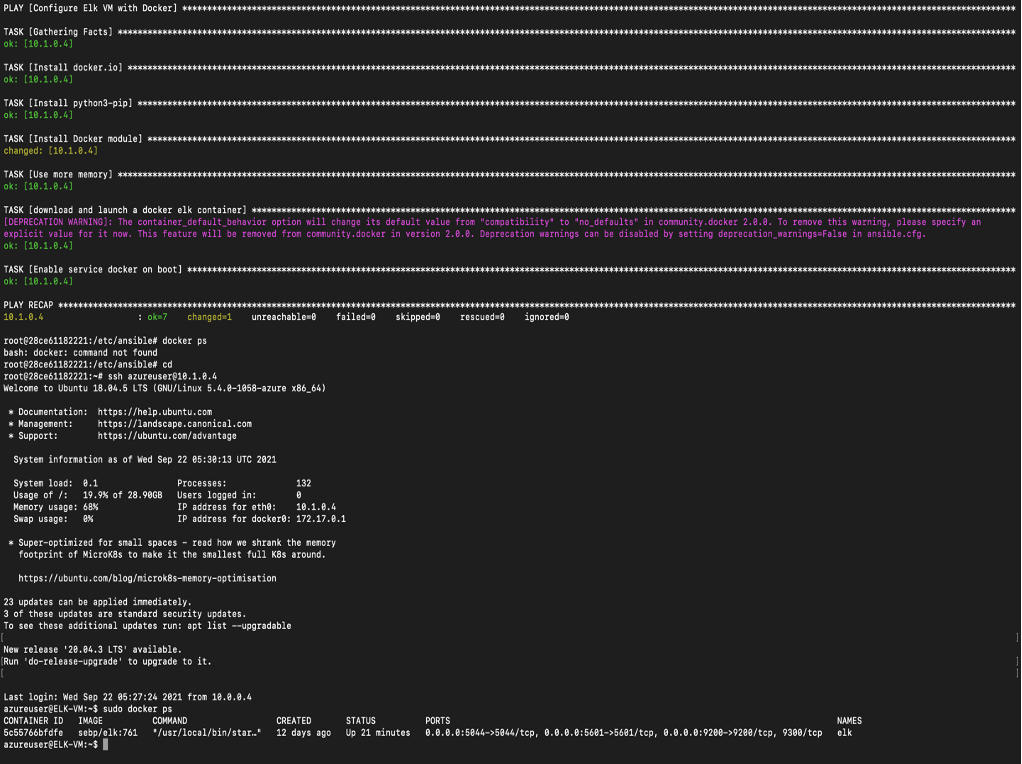The height and width of the screenshot is (764, 1022).
Task: Click 'skipped=0' in the recap
Action: pos(418,317)
